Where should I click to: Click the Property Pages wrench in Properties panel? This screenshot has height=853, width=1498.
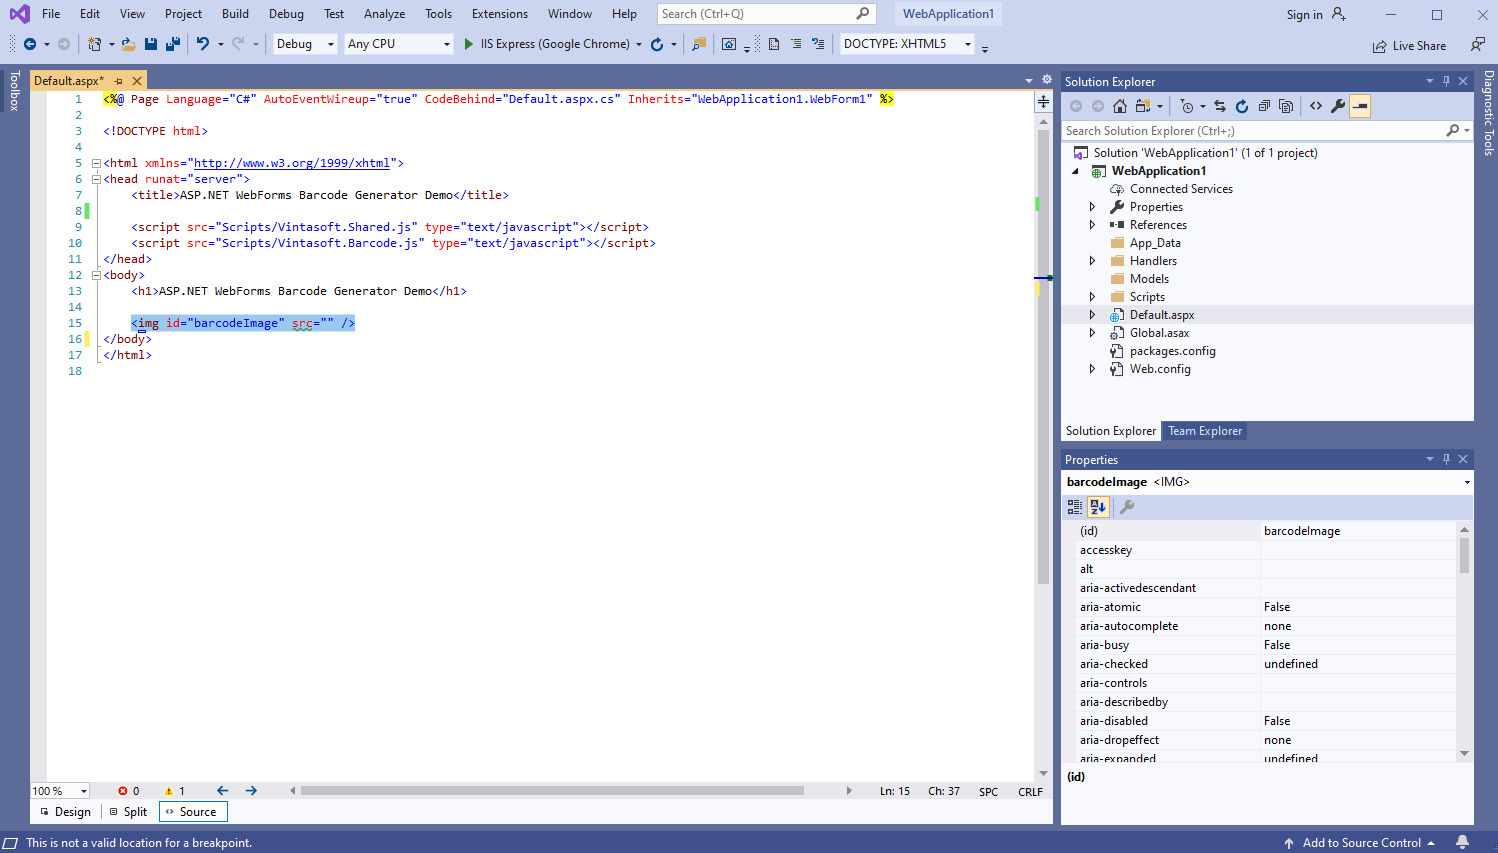click(1127, 507)
